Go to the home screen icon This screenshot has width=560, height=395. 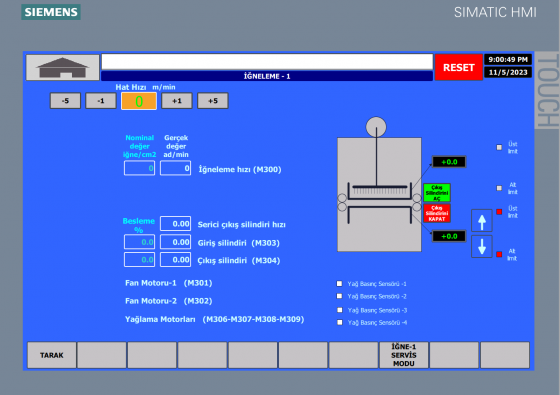click(62, 67)
